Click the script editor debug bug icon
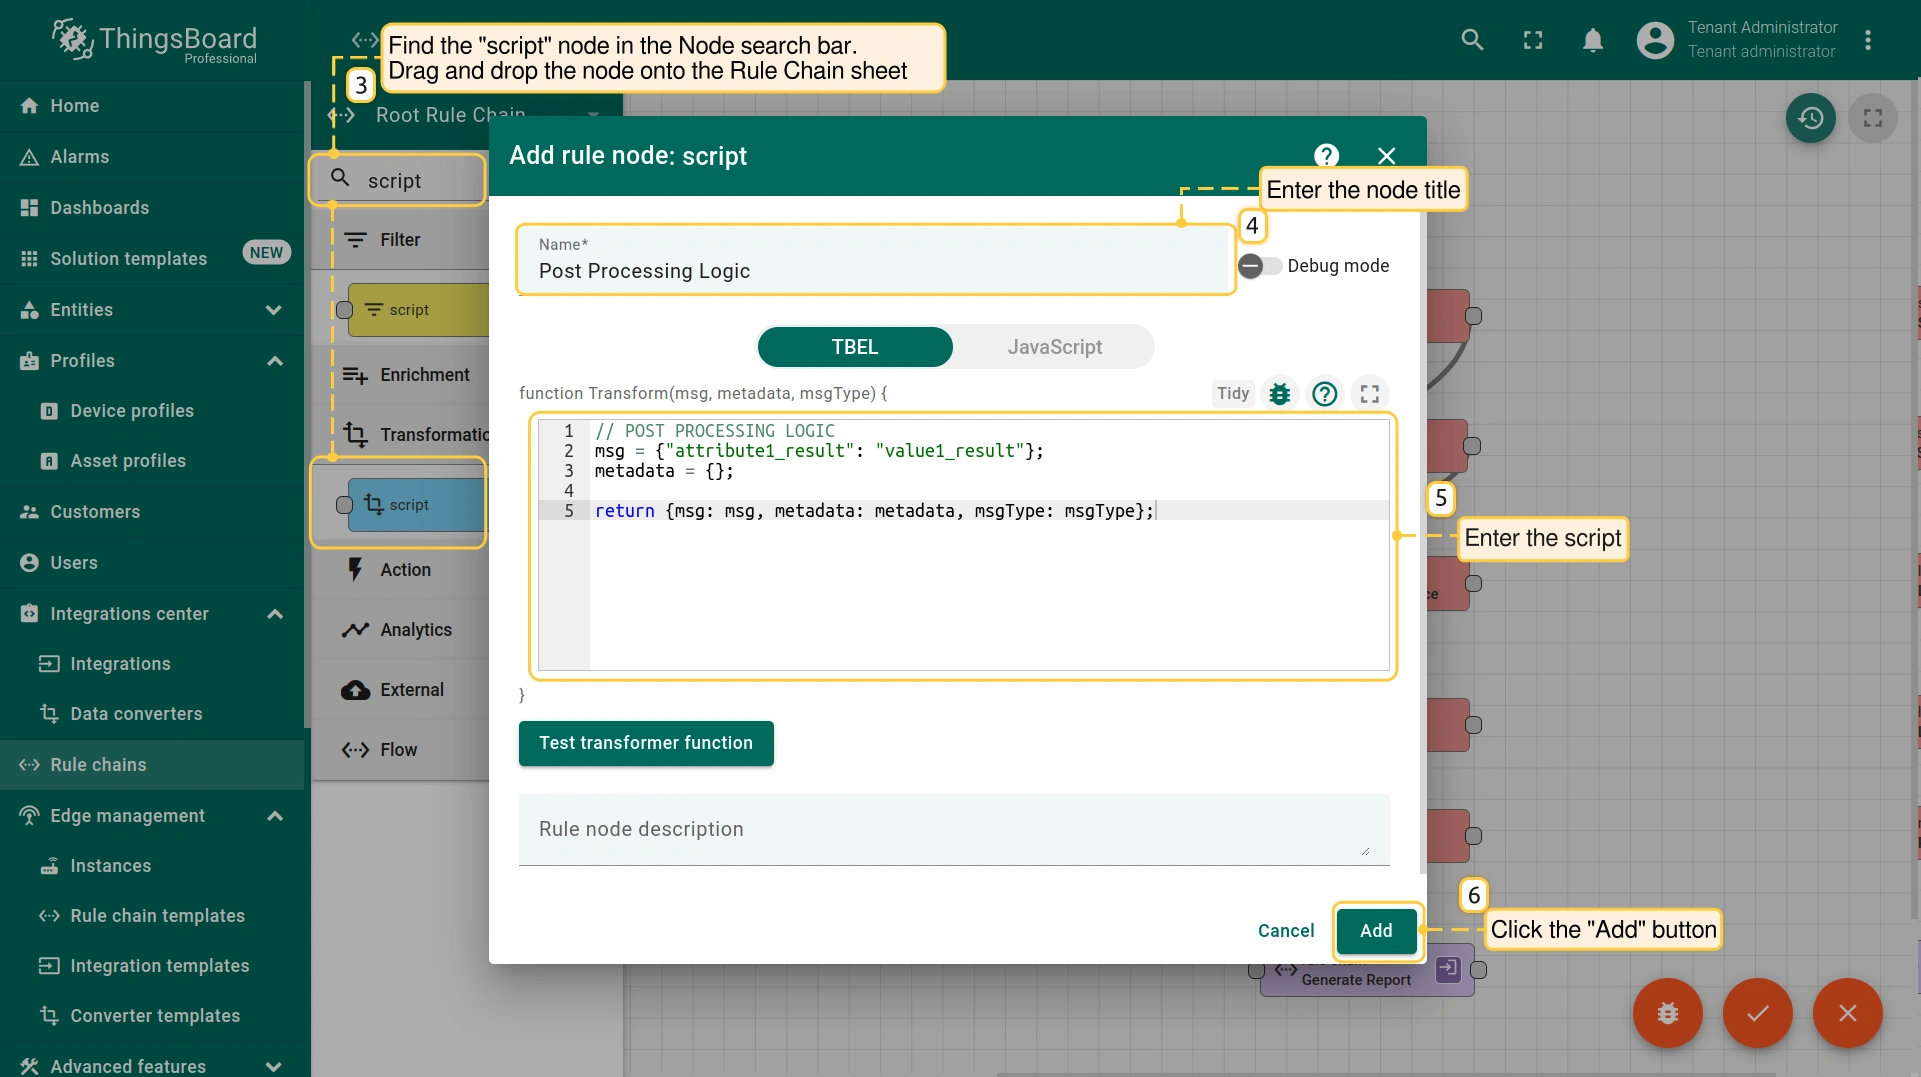Image resolution: width=1921 pixels, height=1077 pixels. coord(1279,394)
